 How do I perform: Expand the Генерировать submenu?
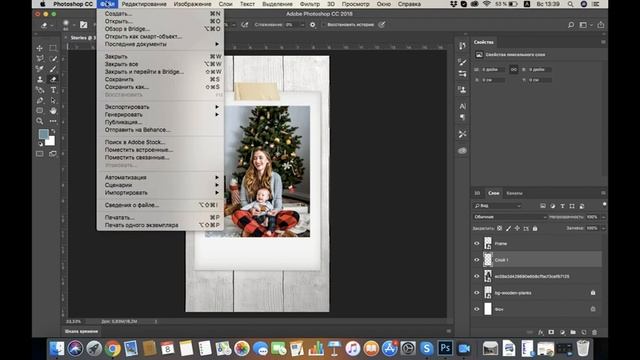[160, 115]
